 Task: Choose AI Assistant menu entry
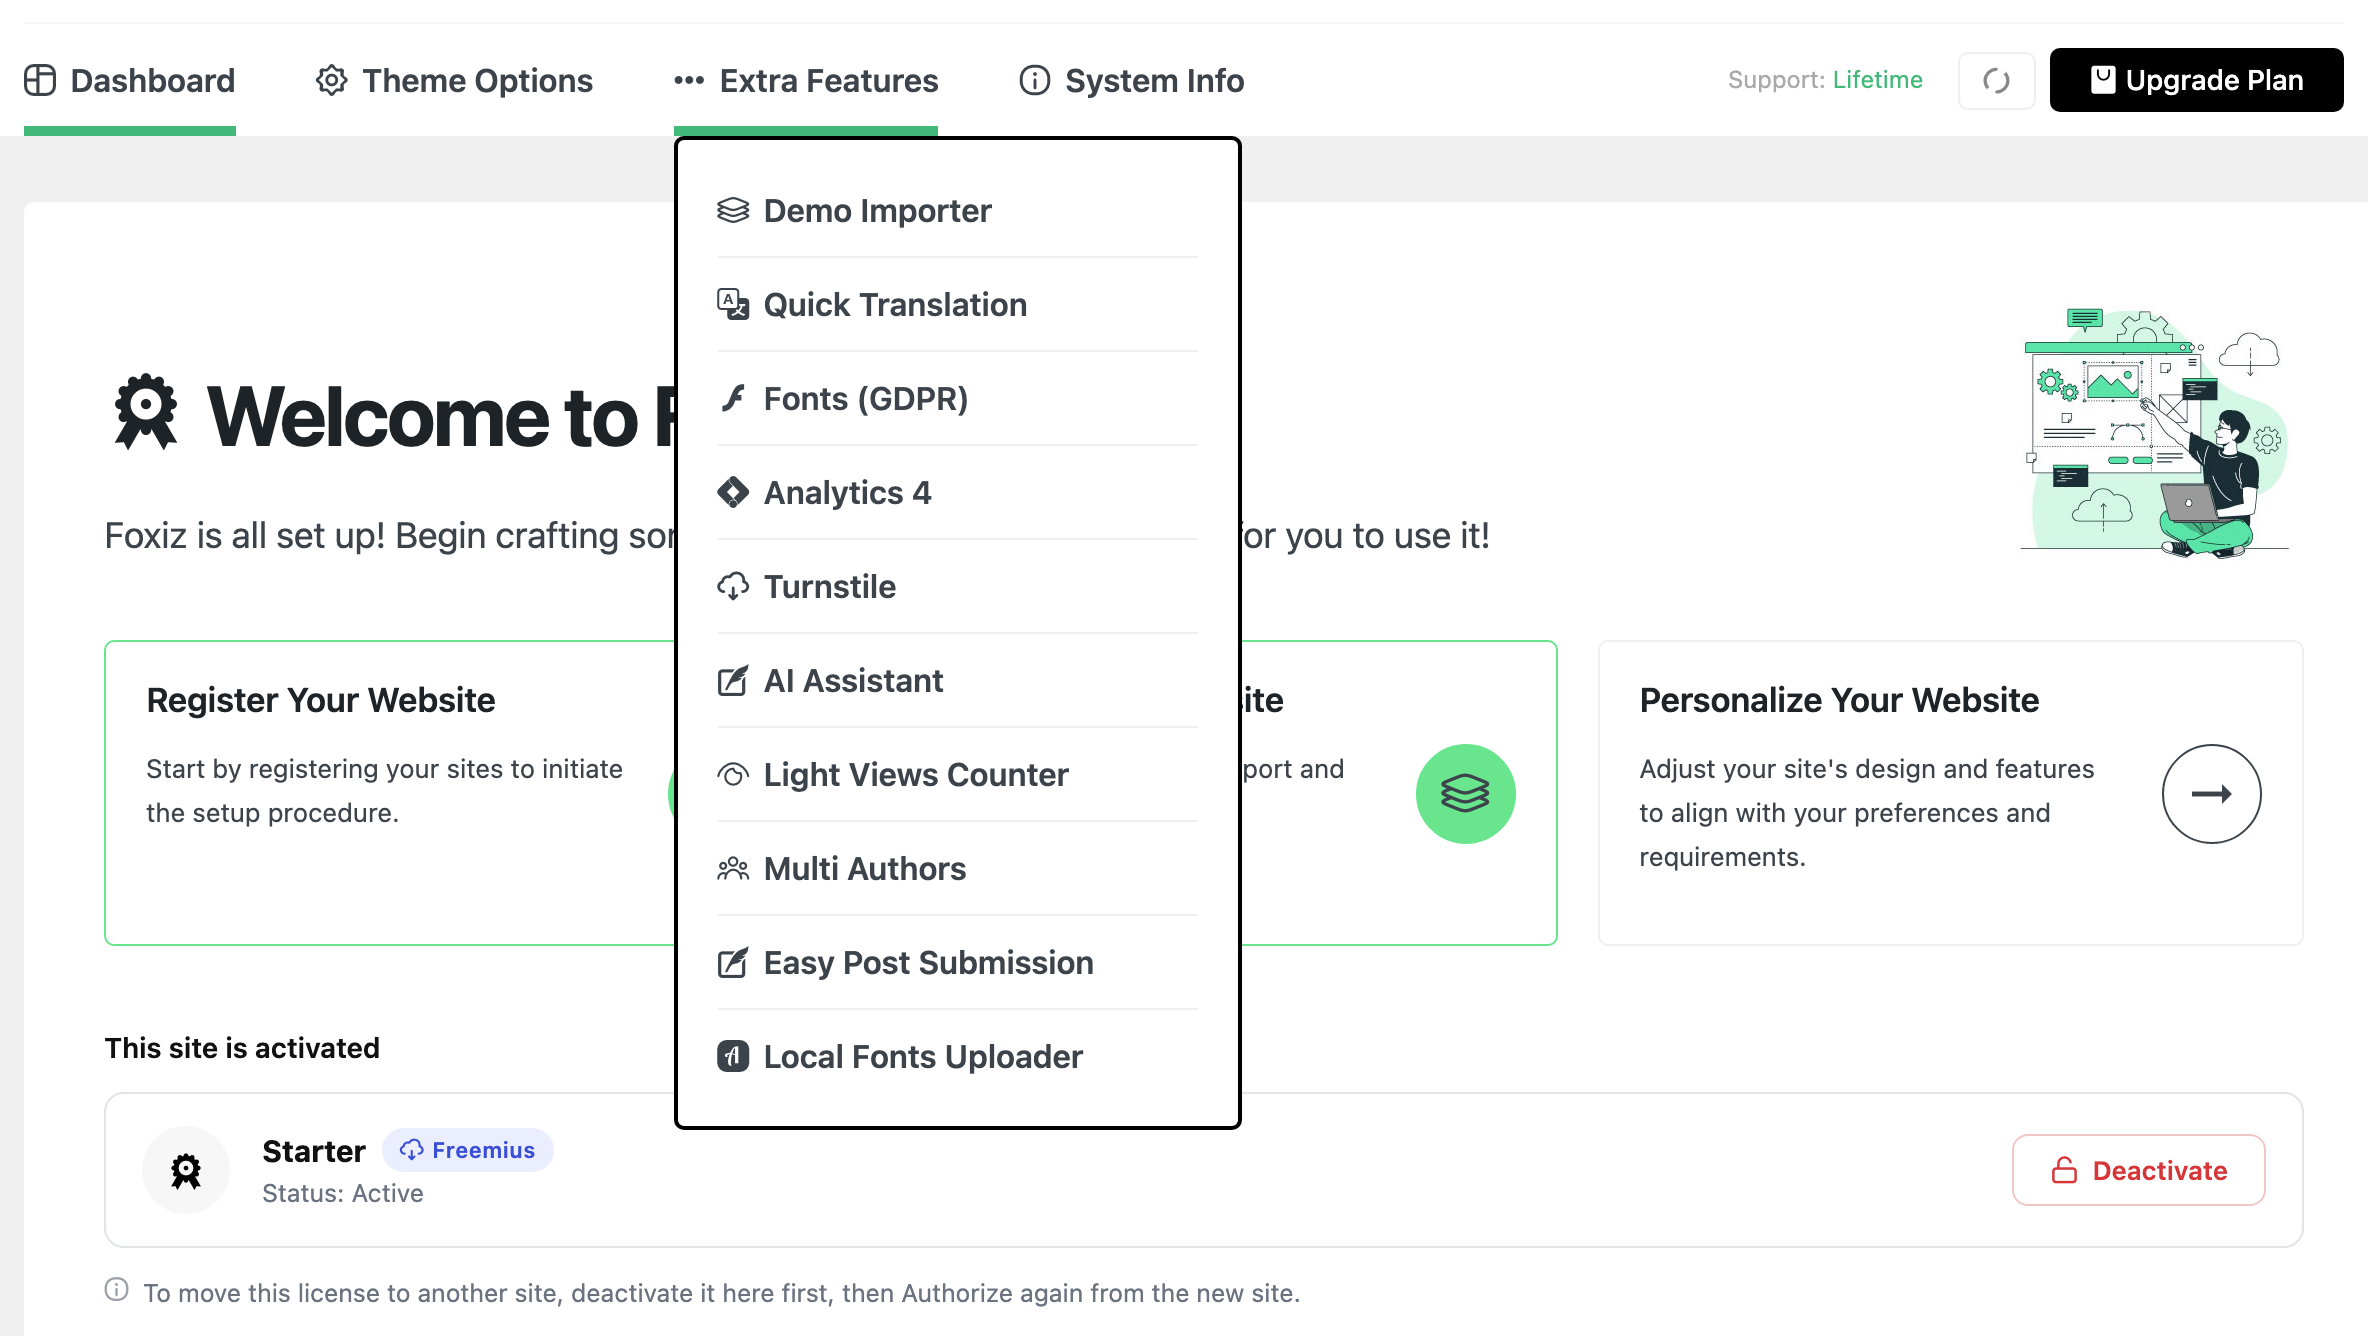(957, 681)
